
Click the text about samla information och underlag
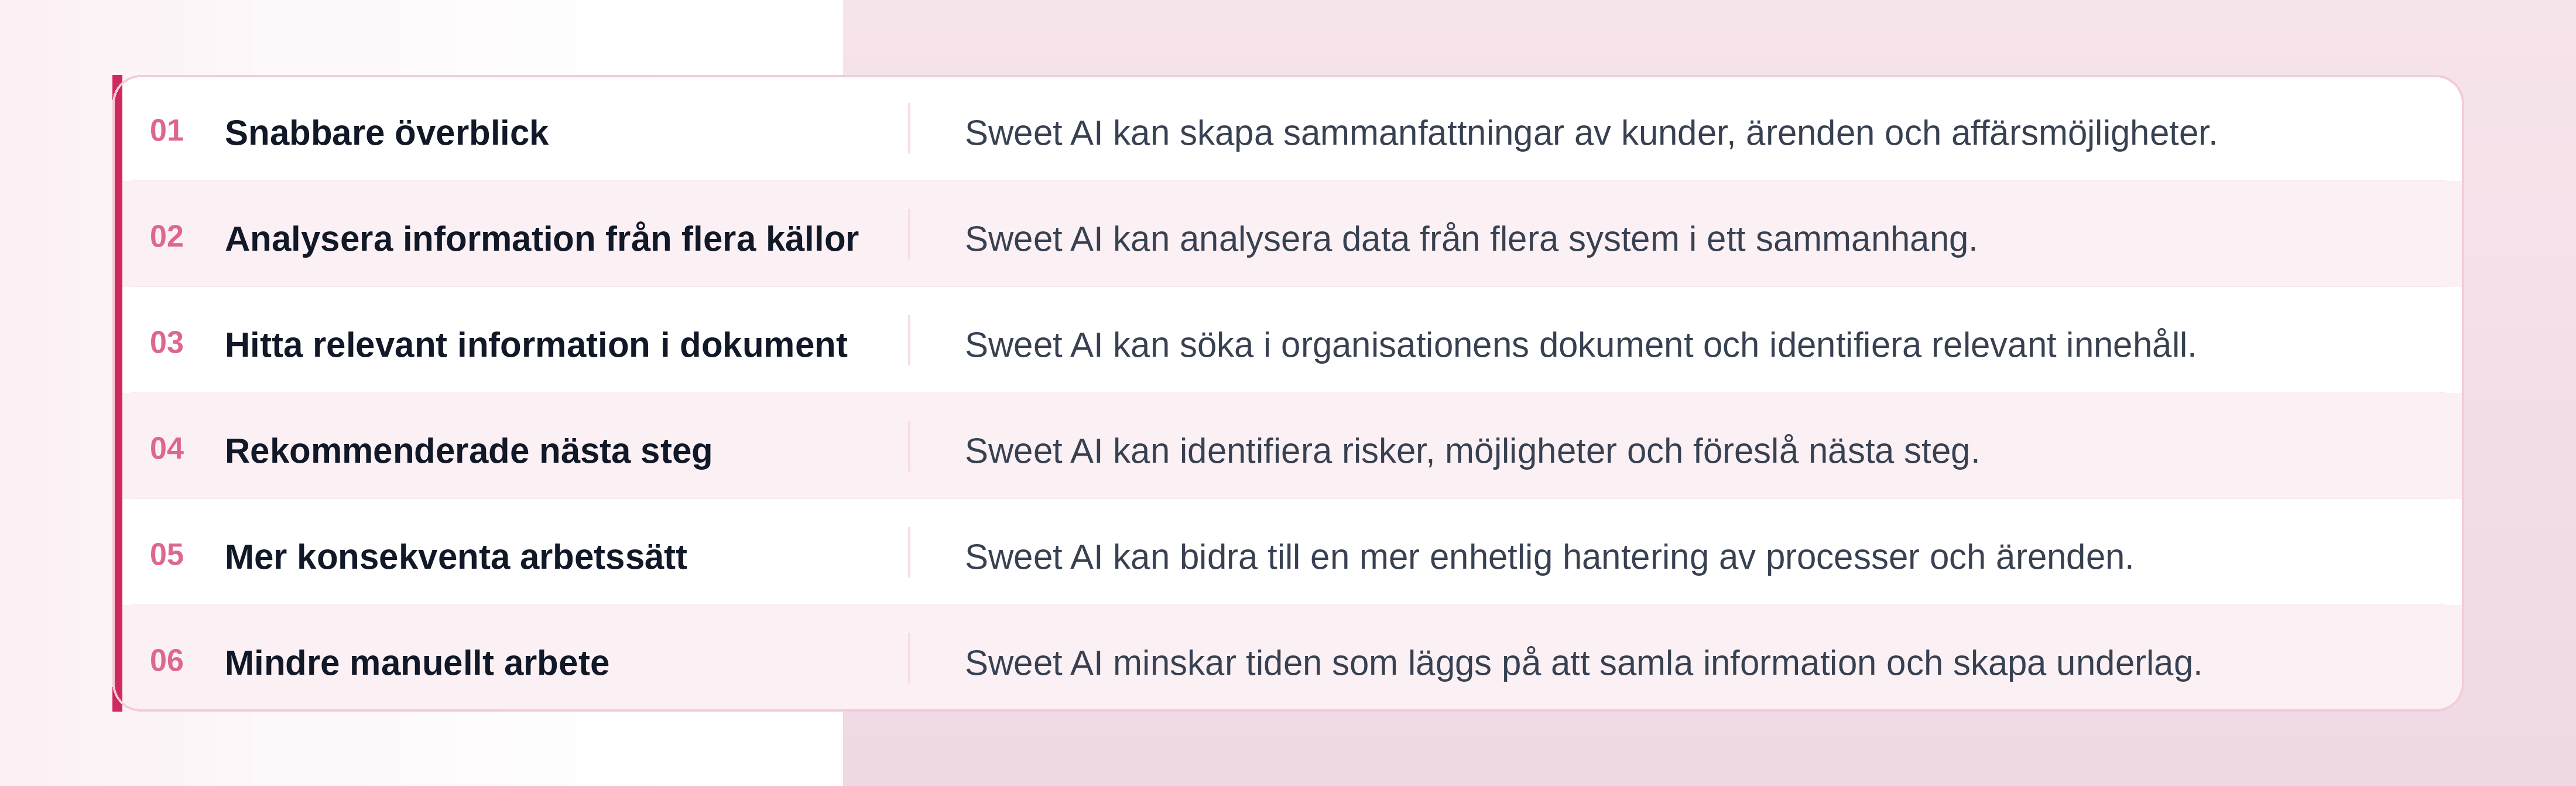click(1582, 663)
